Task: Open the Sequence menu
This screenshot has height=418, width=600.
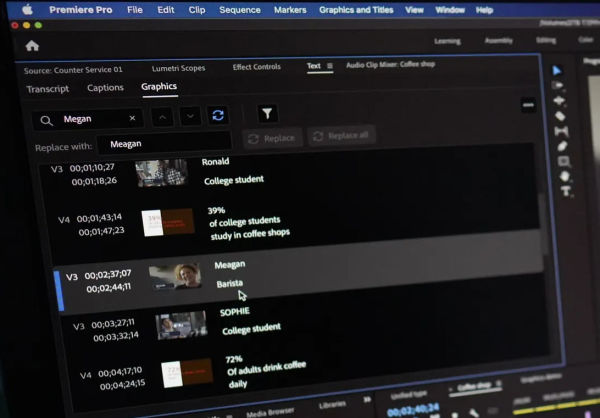Action: [240, 10]
